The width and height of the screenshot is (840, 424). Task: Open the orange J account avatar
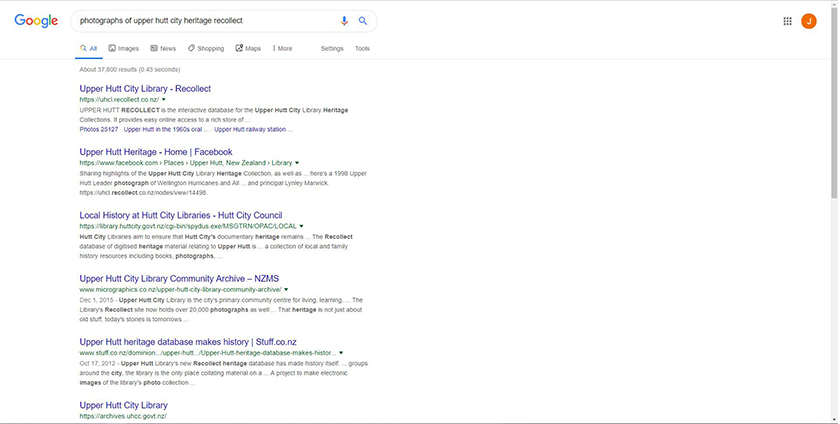tap(809, 20)
